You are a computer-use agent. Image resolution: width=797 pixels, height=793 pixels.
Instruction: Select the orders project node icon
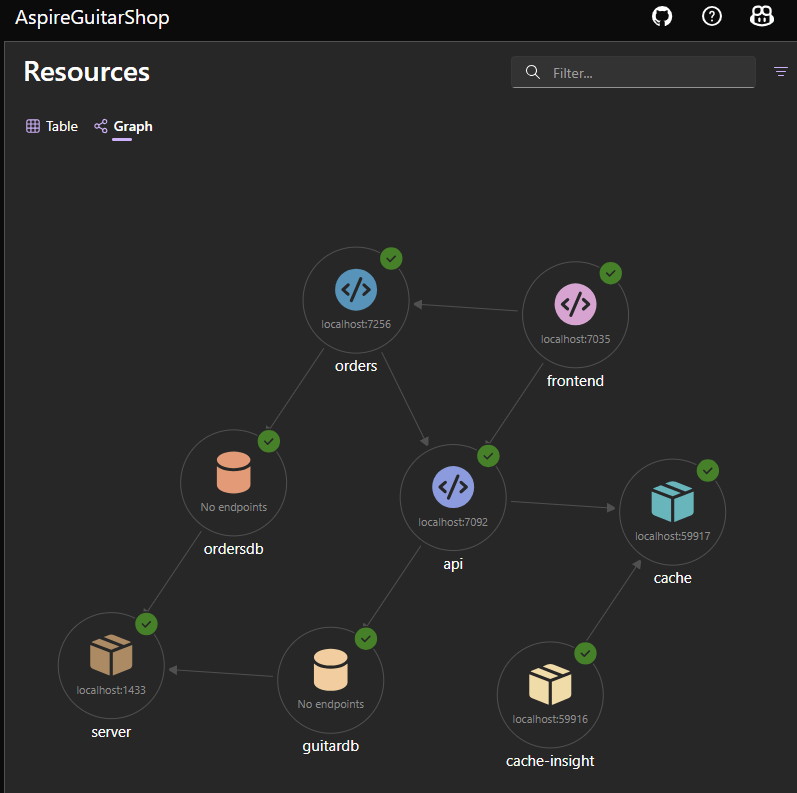point(356,290)
